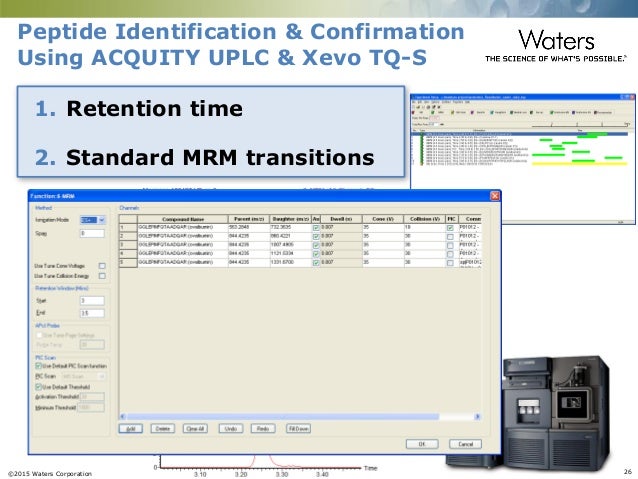
Task: Click the Collision (V) column header
Action: (x=425, y=219)
